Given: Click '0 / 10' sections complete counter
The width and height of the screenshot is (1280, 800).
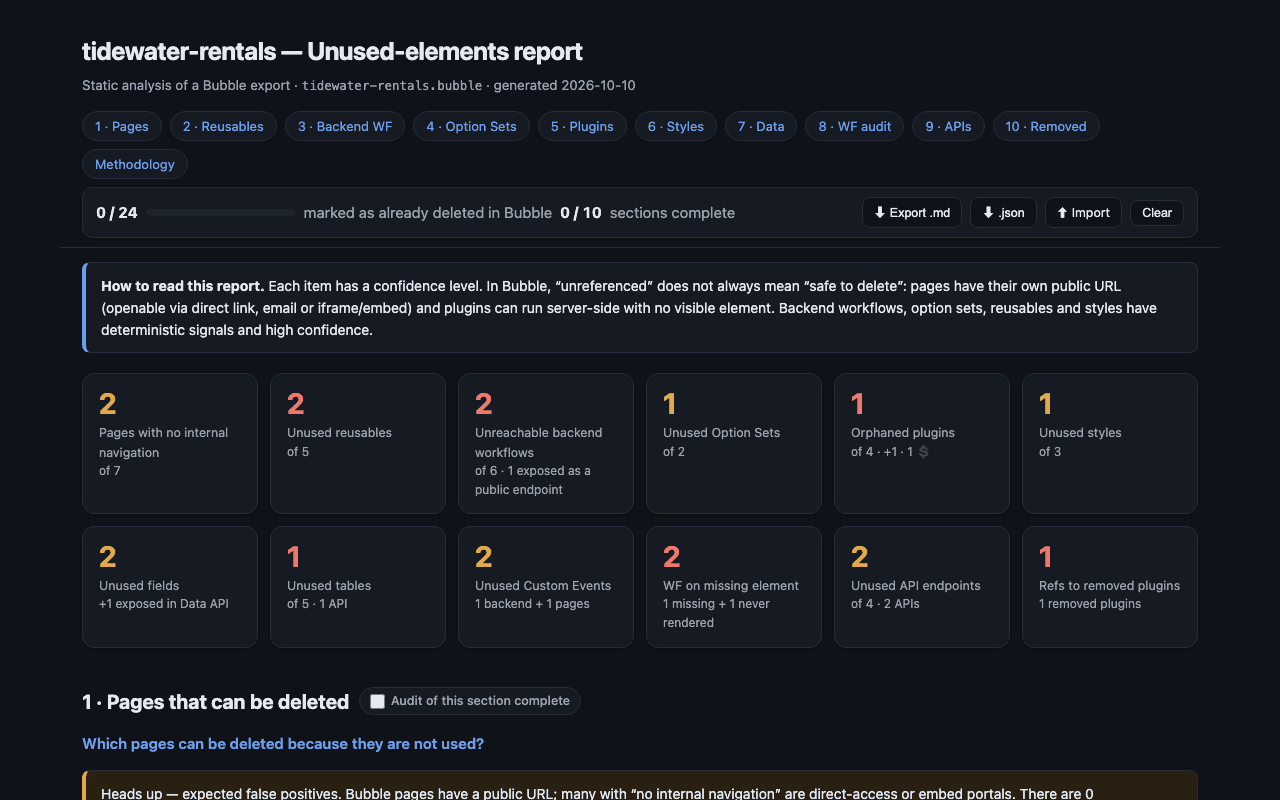Looking at the screenshot, I should point(581,212).
